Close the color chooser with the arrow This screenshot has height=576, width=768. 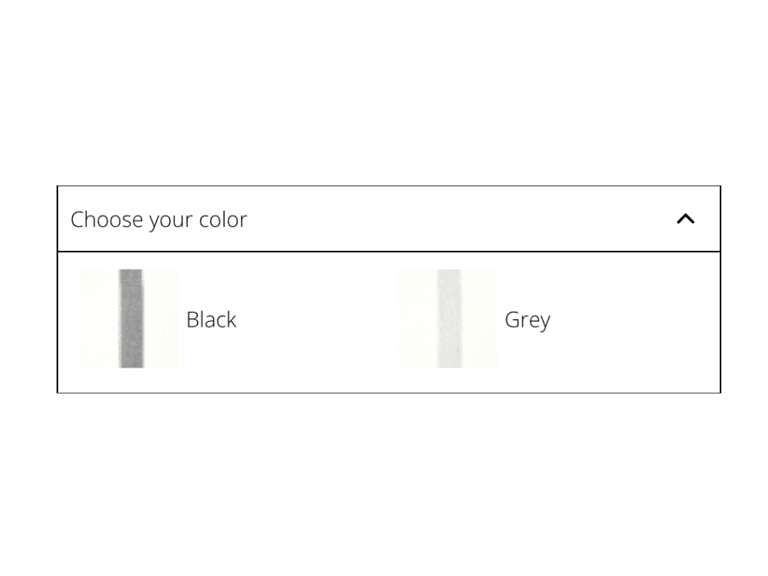(x=685, y=219)
